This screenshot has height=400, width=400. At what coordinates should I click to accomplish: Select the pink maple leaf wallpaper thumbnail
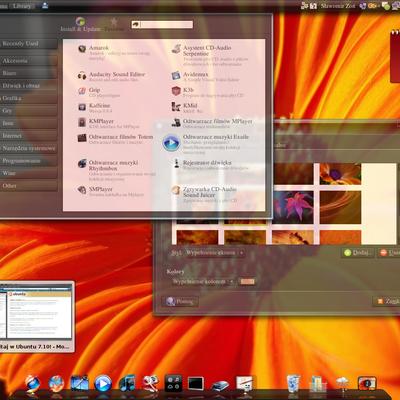[293, 207]
